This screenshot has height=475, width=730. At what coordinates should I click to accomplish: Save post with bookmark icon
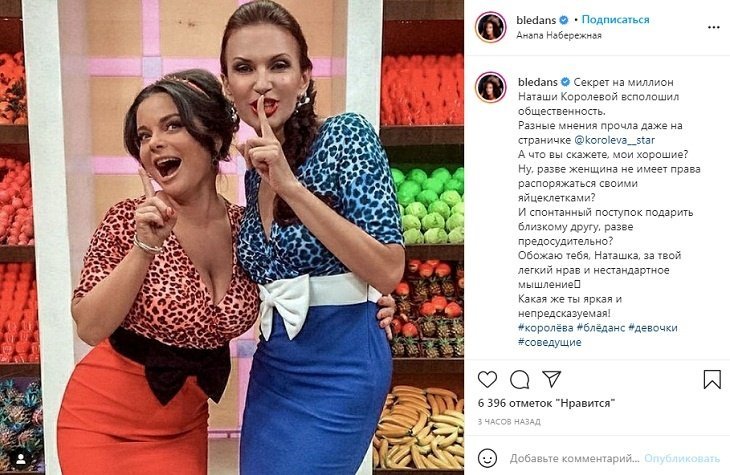[x=712, y=380]
